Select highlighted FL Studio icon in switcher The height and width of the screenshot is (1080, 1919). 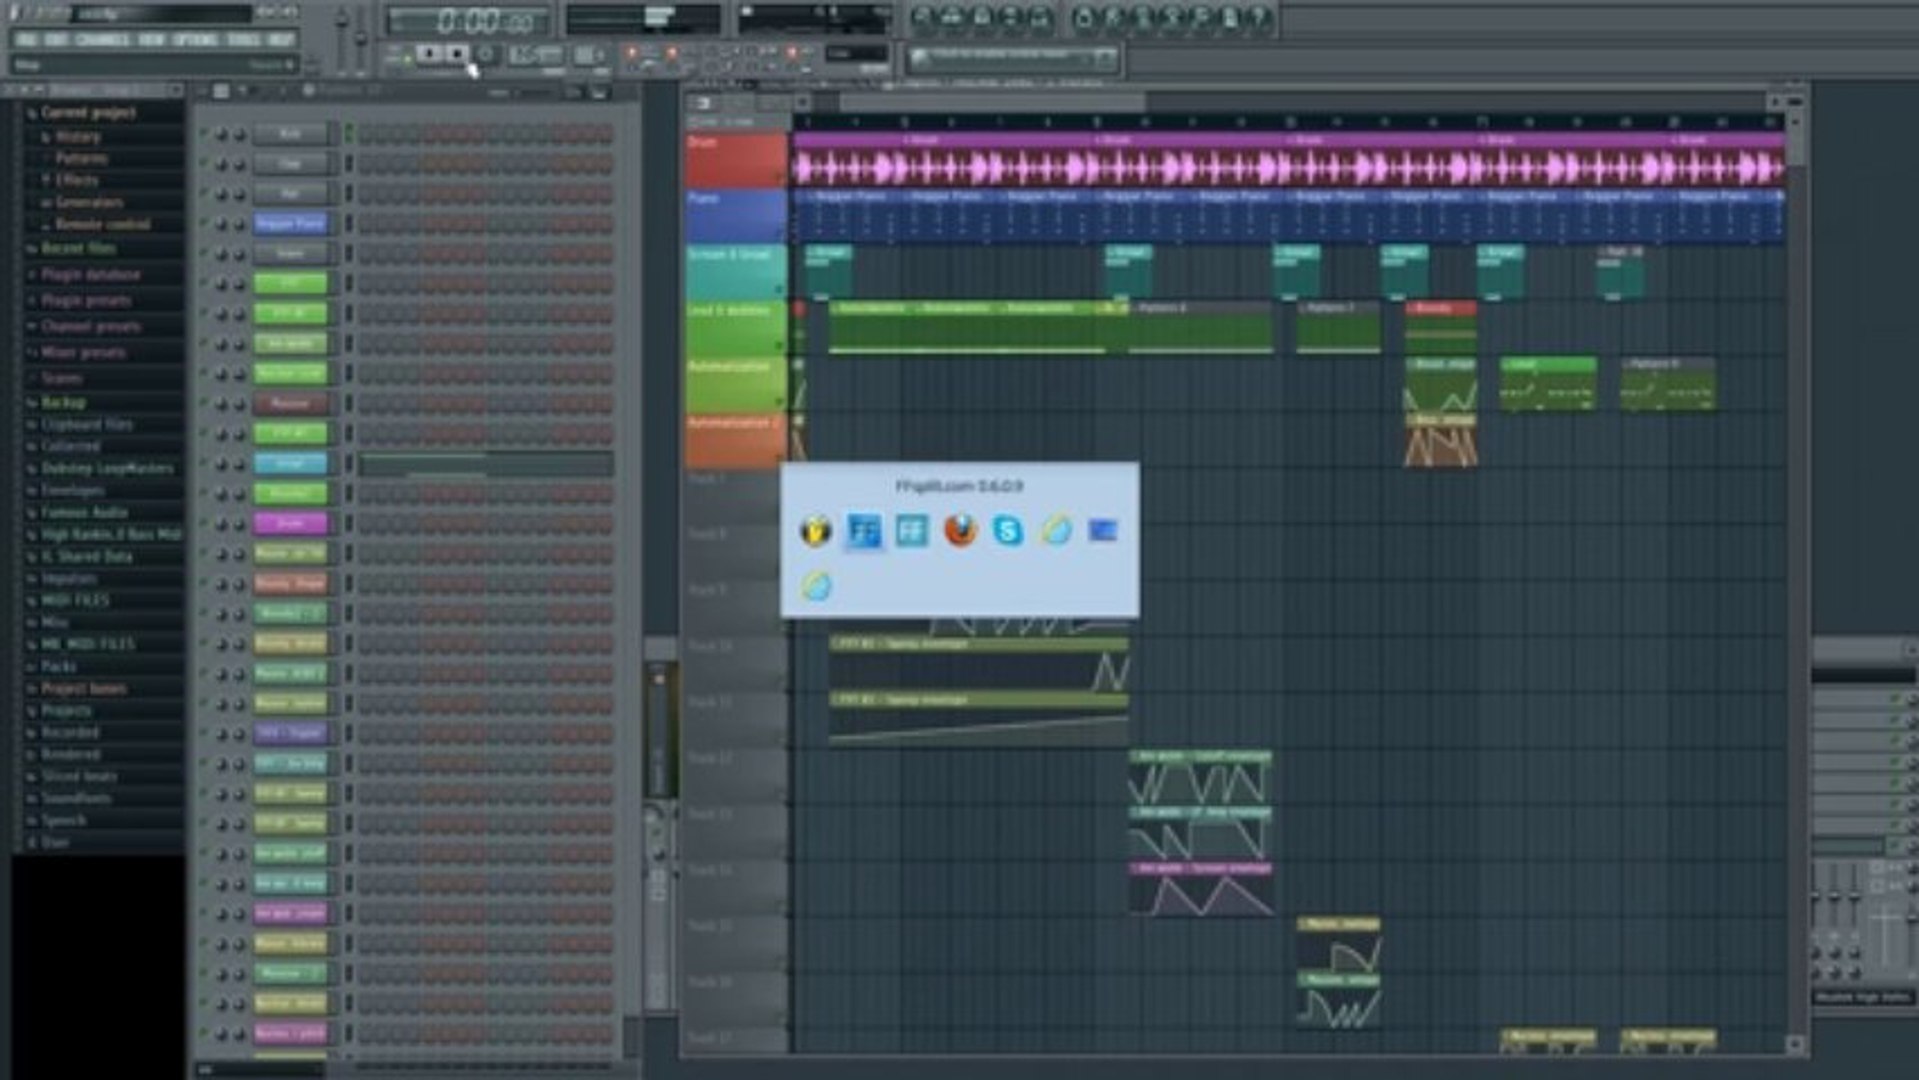[863, 531]
